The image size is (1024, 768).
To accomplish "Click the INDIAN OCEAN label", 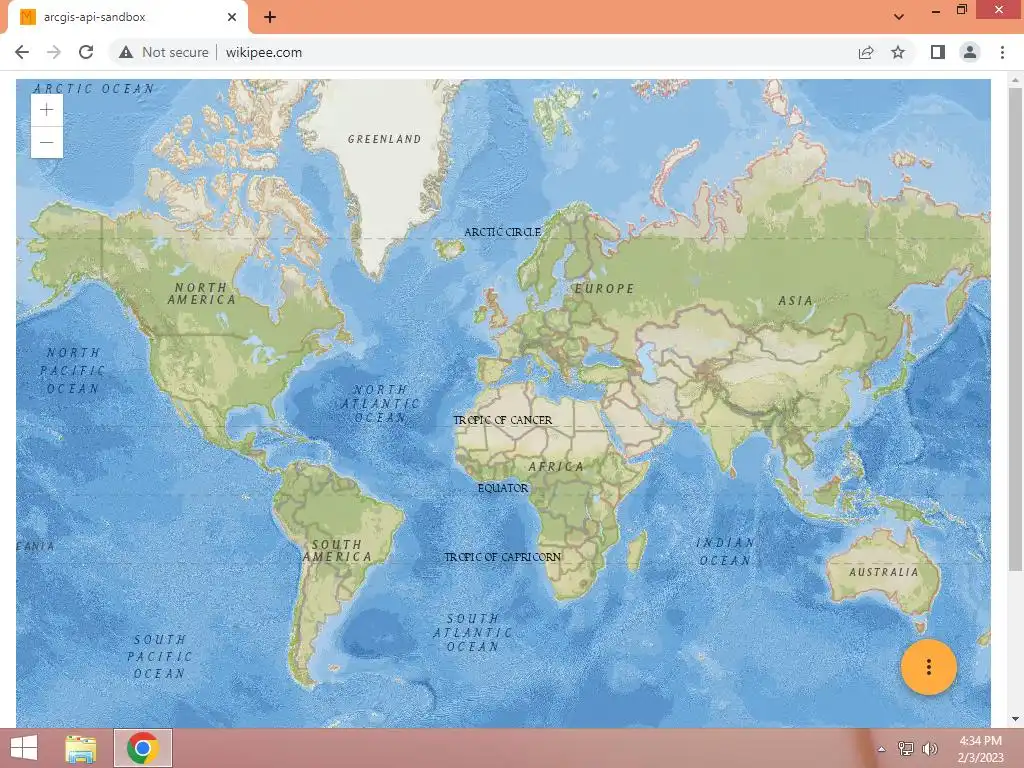I will (x=725, y=551).
